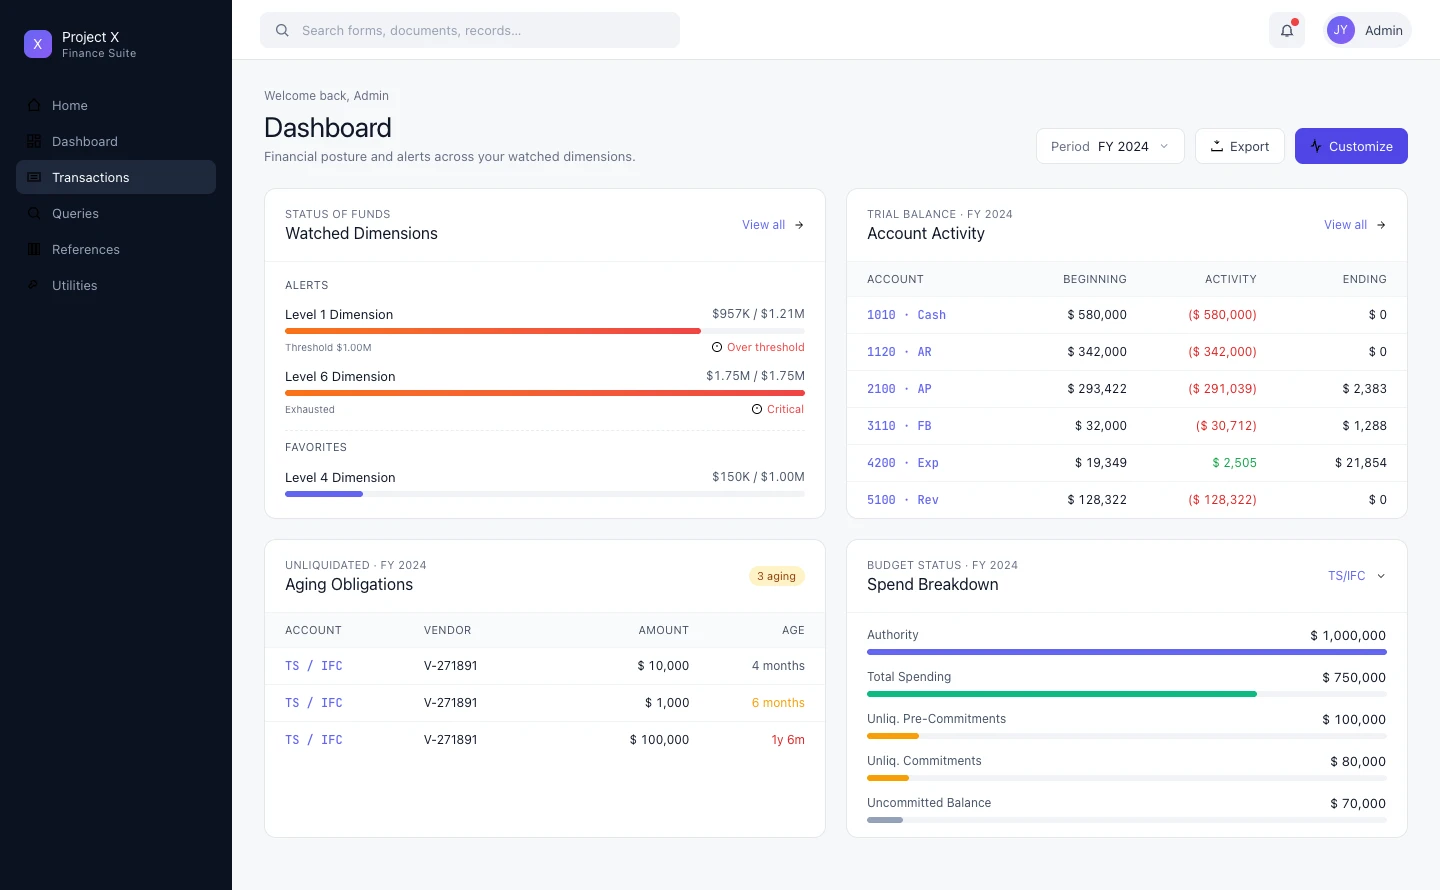Click the Customize sparkle icon
The width and height of the screenshot is (1440, 890).
coord(1316,146)
